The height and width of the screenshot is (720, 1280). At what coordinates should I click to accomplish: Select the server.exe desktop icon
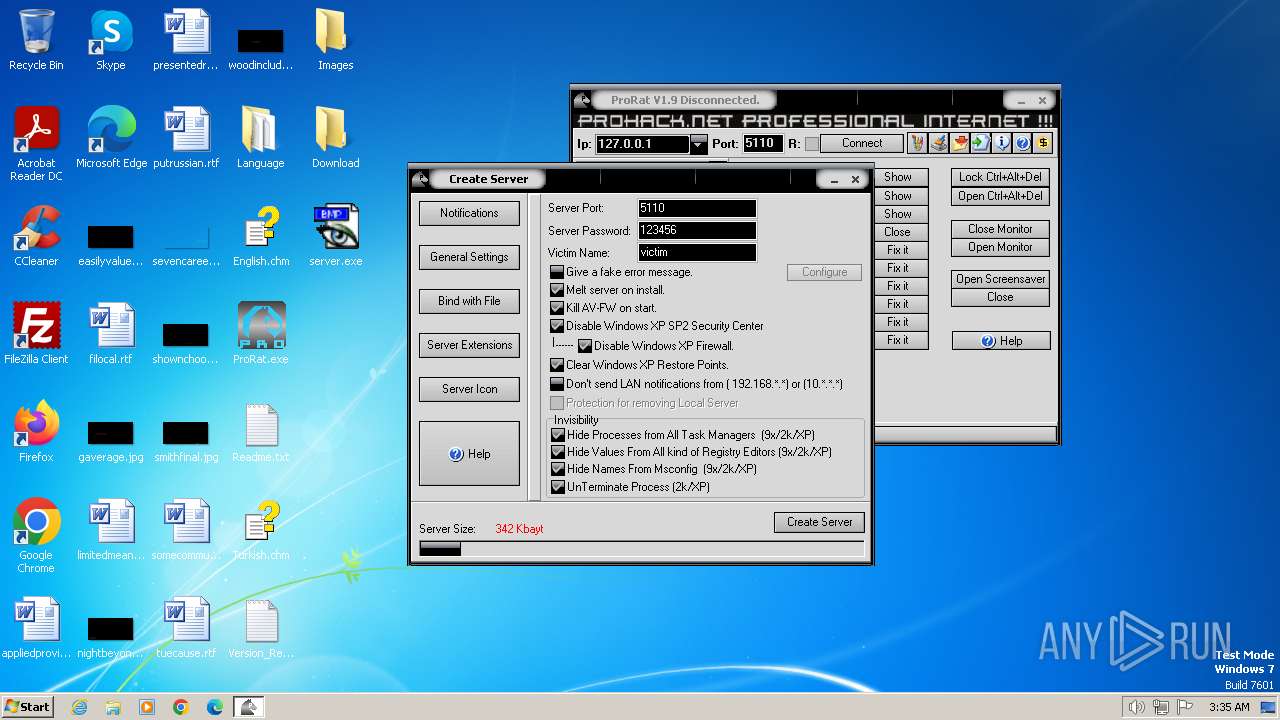pos(336,237)
